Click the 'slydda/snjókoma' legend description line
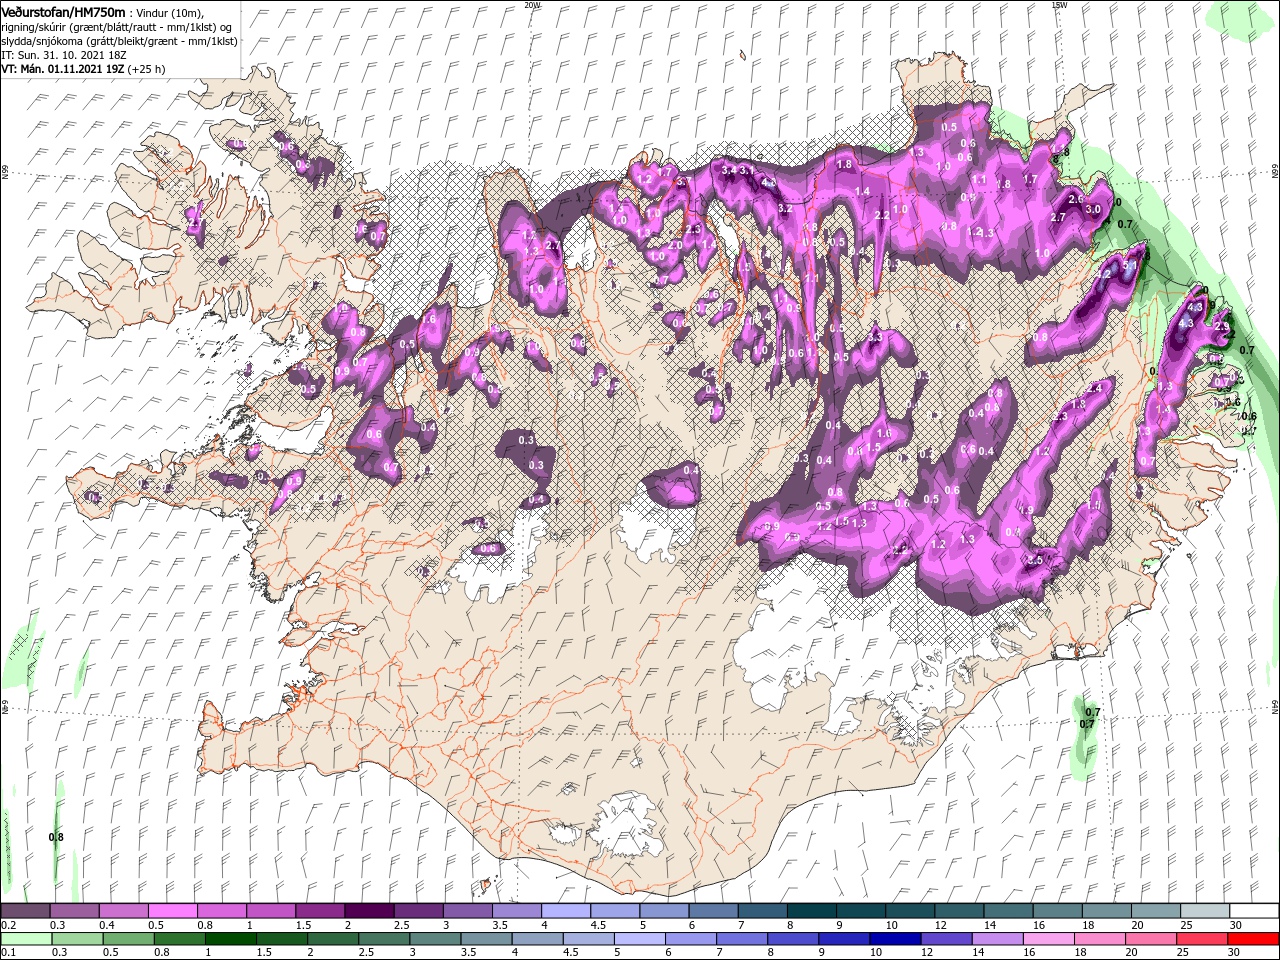The image size is (1280, 960). pos(119,41)
